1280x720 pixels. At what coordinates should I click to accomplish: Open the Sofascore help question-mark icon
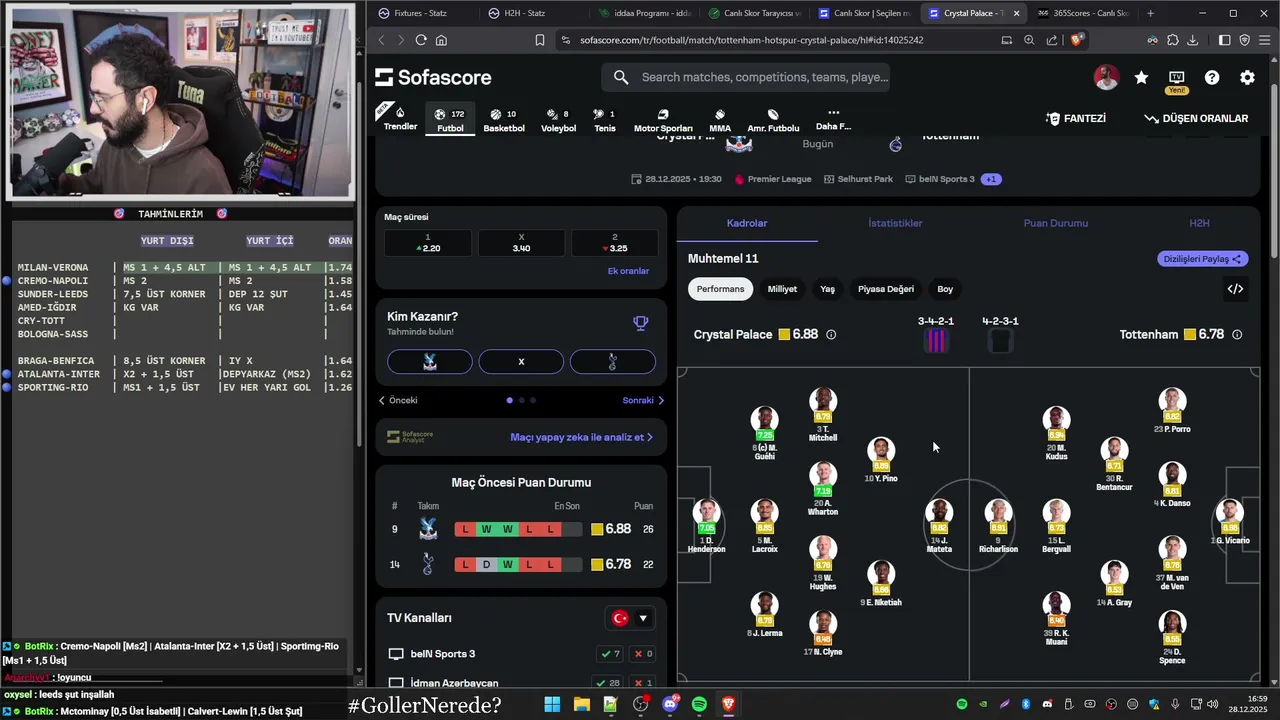tap(1212, 77)
